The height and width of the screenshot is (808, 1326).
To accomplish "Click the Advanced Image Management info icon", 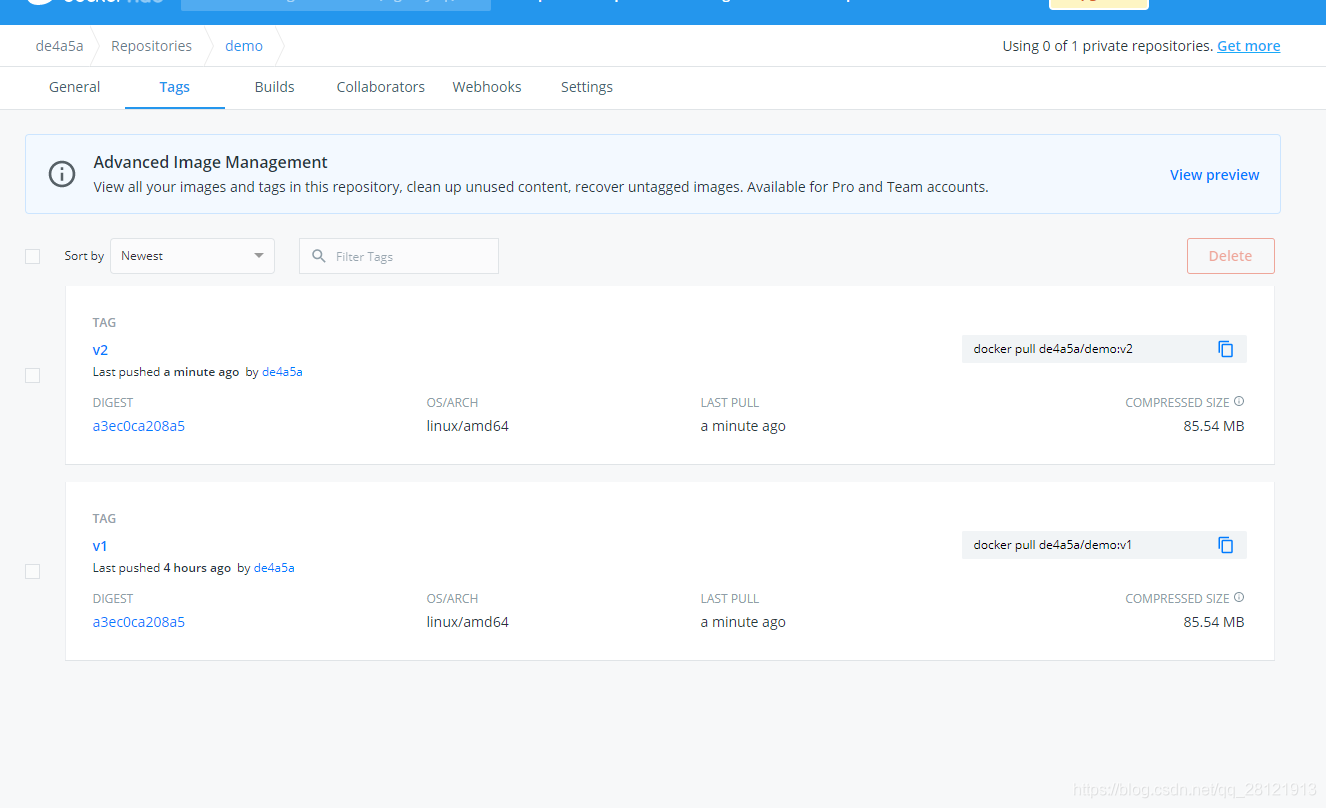I will [62, 174].
